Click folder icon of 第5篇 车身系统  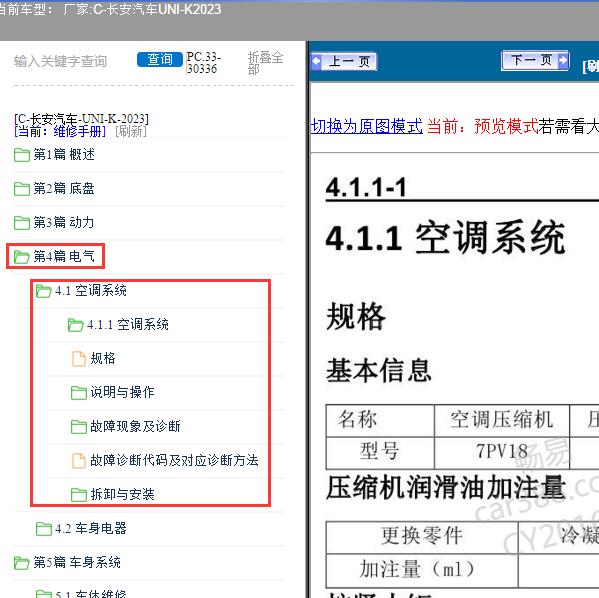coord(22,562)
